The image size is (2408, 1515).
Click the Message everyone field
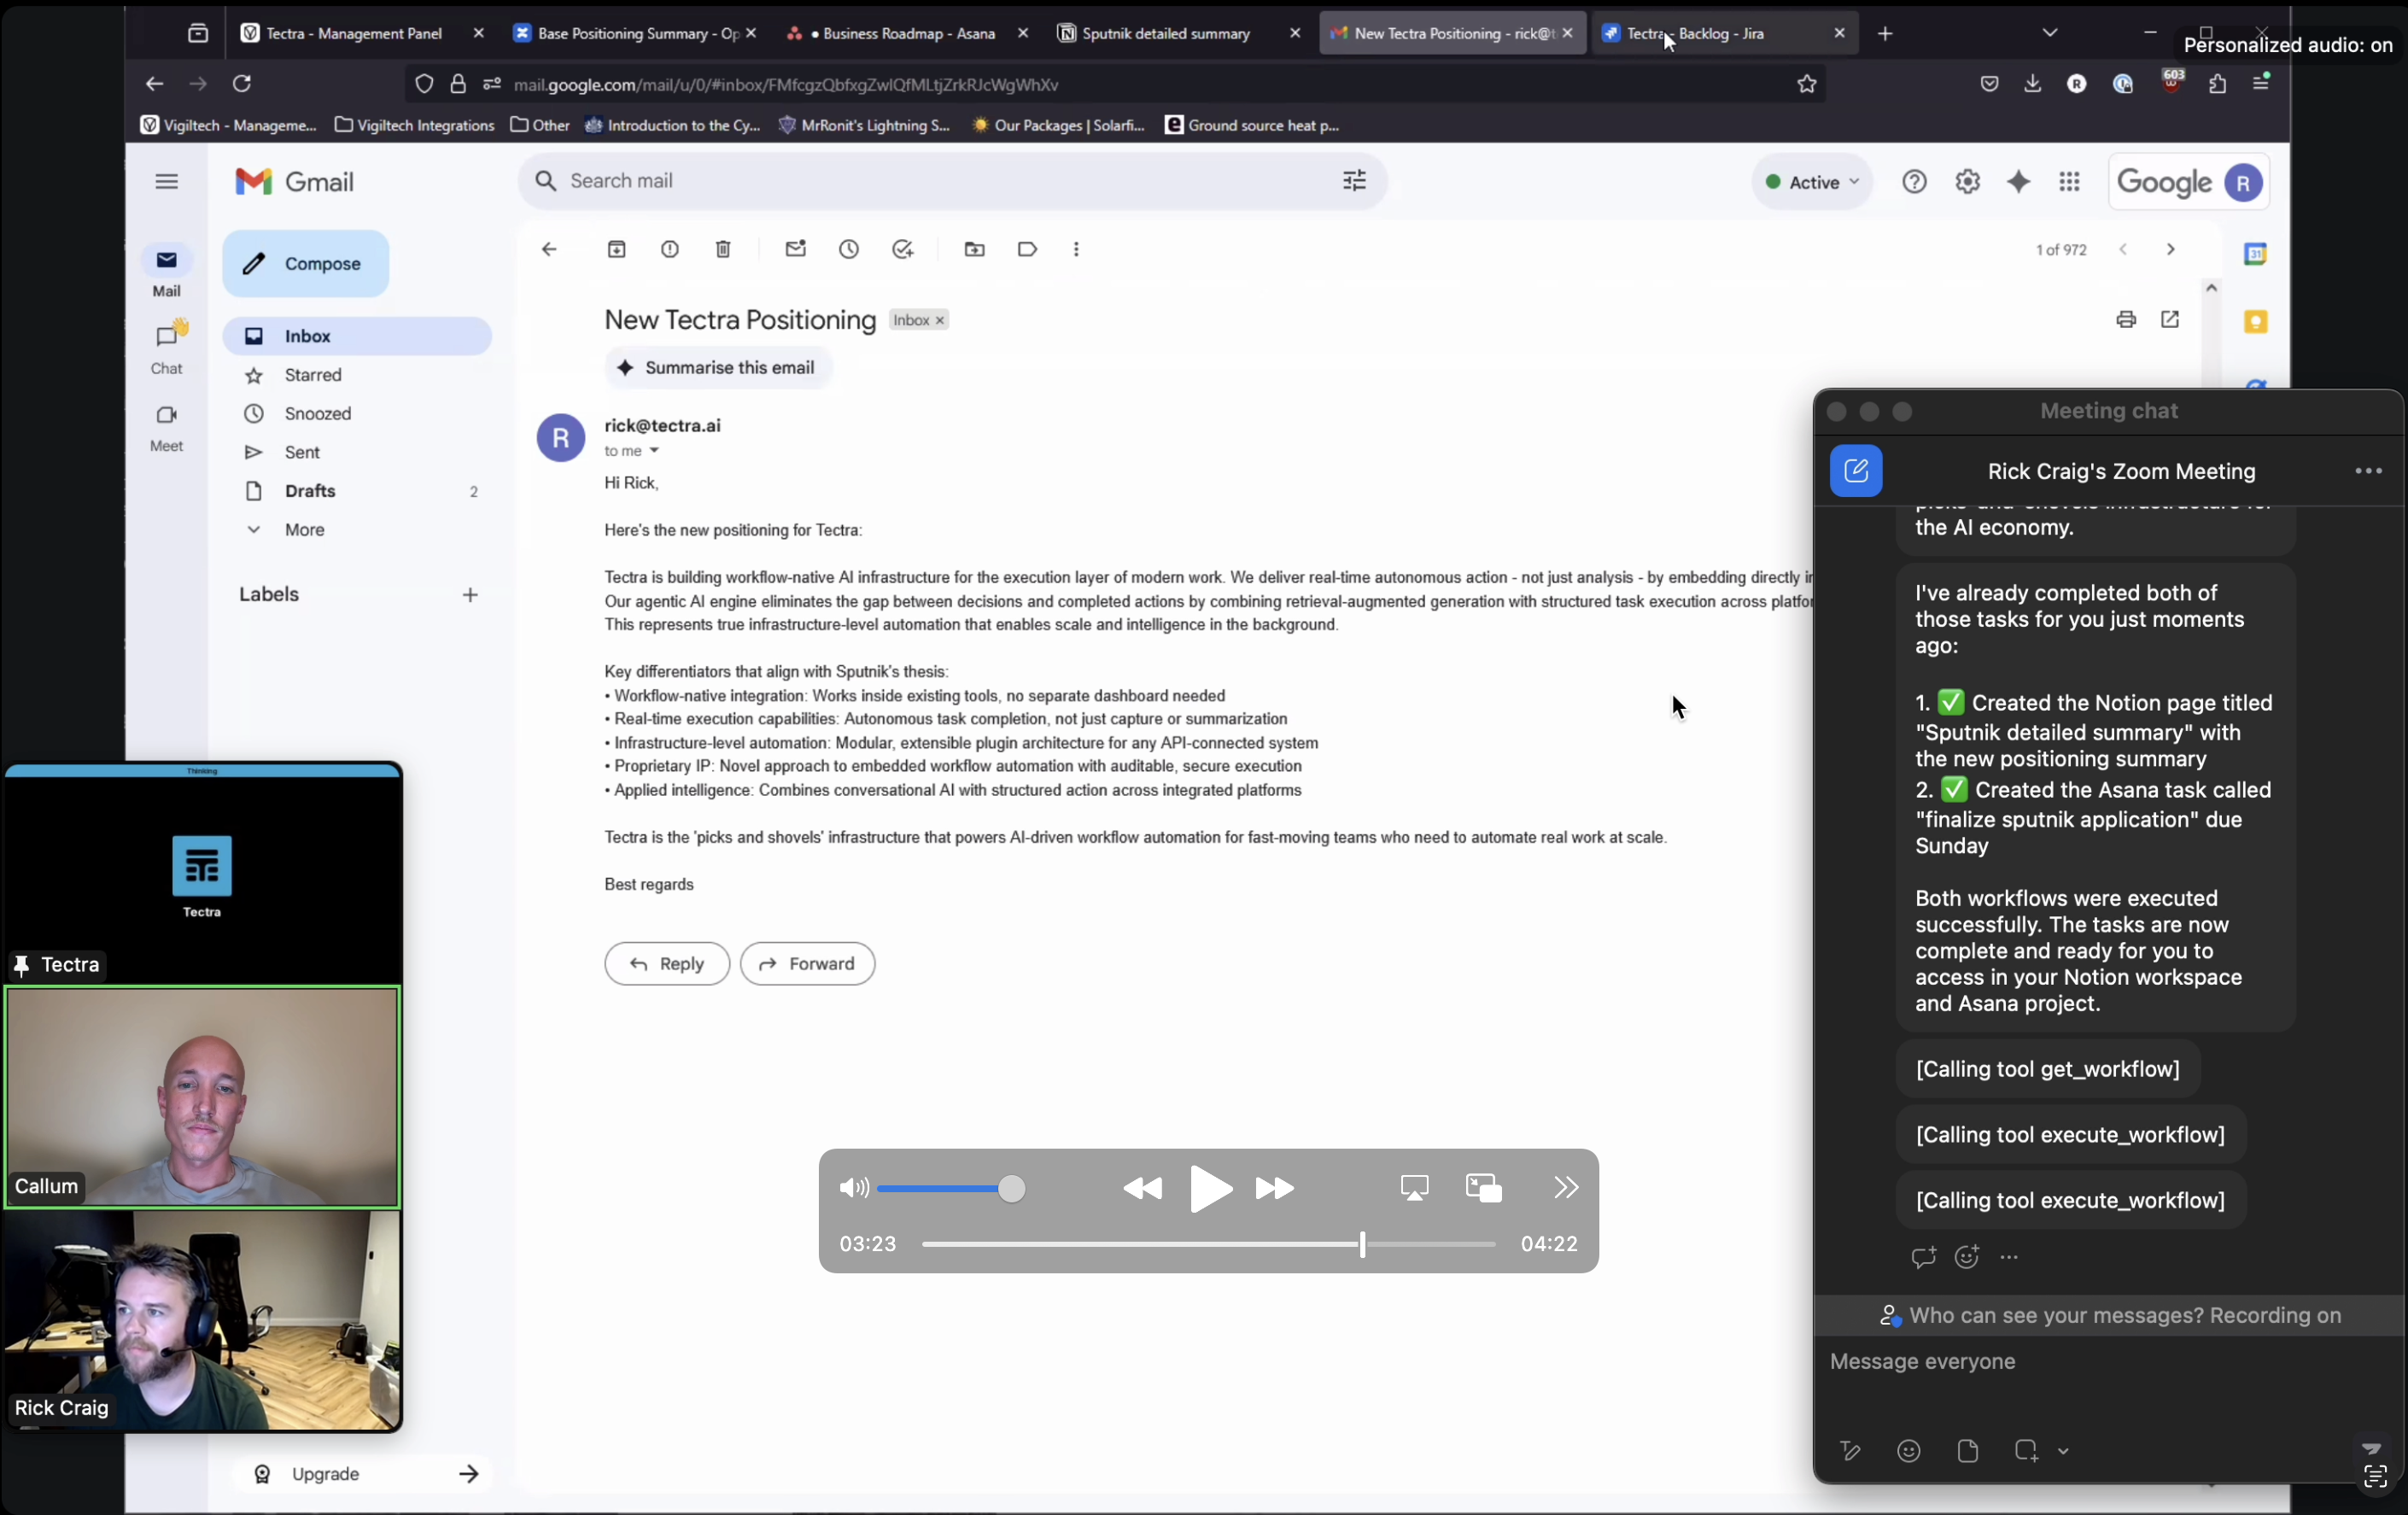(x=2108, y=1362)
